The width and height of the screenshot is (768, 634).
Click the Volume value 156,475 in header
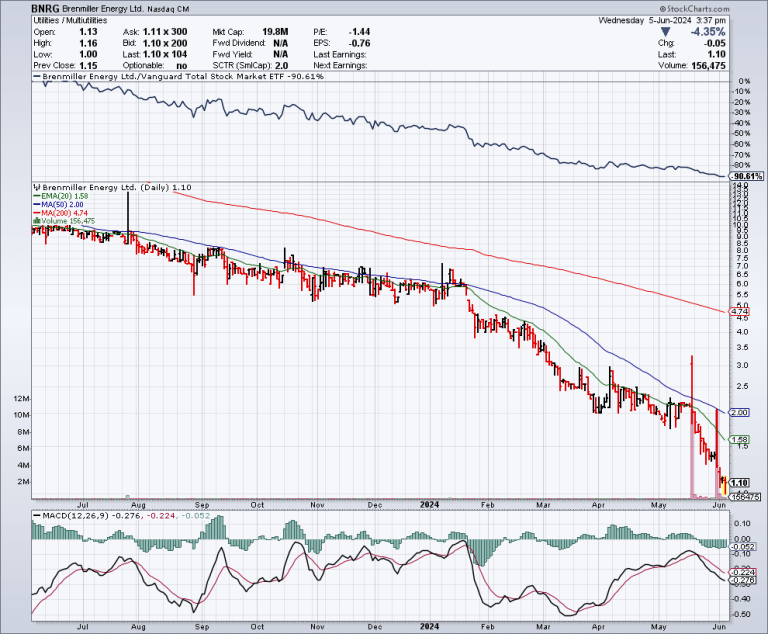point(708,66)
